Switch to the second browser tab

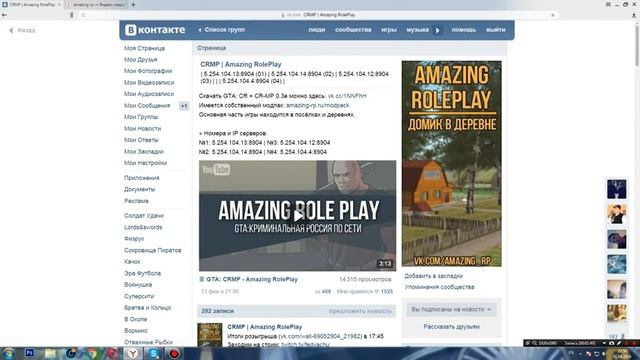coord(96,4)
